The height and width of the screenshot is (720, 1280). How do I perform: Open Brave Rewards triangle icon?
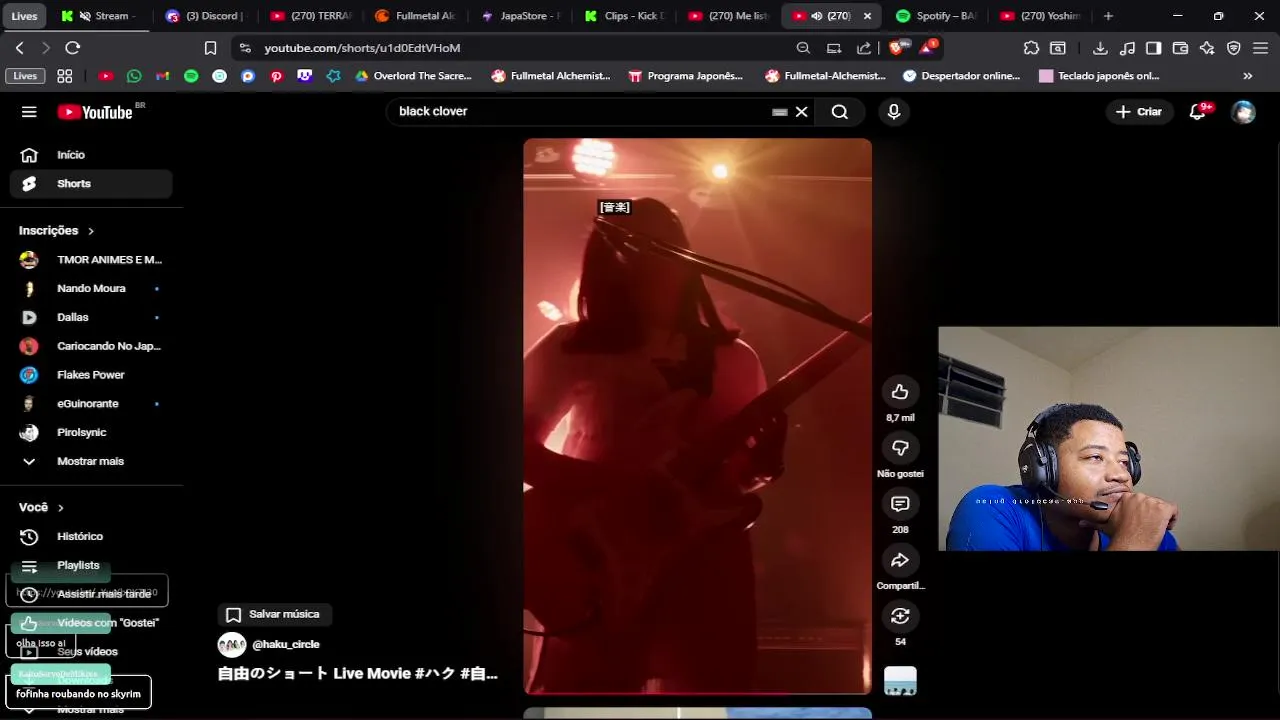[928, 47]
